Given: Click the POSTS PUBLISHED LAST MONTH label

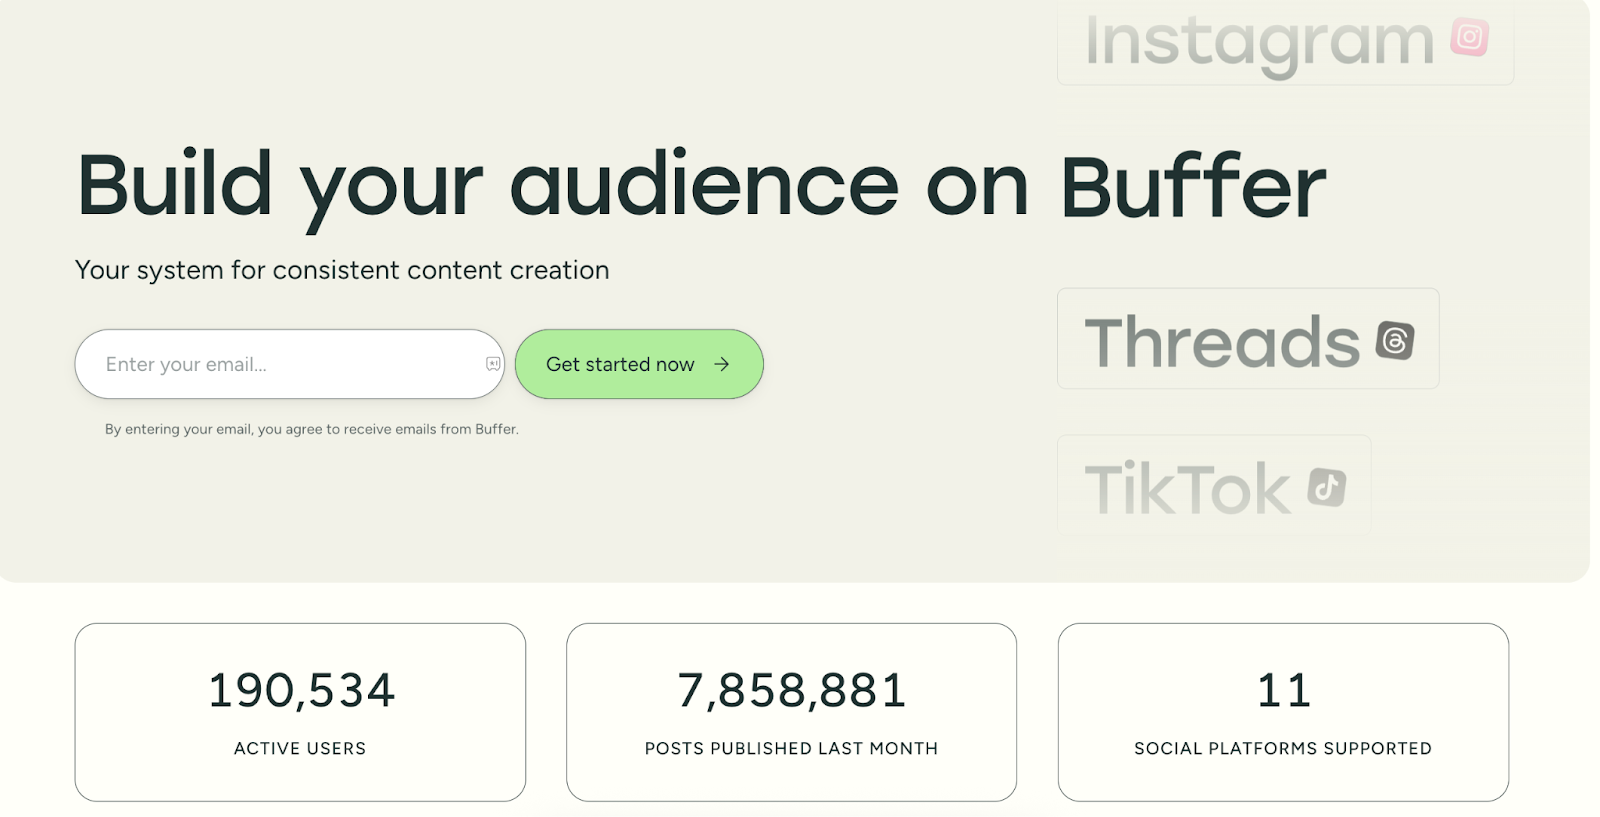Looking at the screenshot, I should pos(791,748).
